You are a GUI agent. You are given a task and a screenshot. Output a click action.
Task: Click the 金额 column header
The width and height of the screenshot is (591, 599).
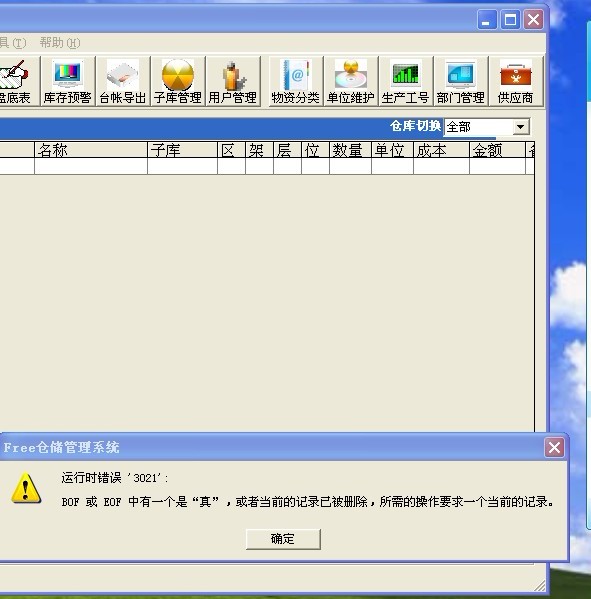[x=497, y=150]
